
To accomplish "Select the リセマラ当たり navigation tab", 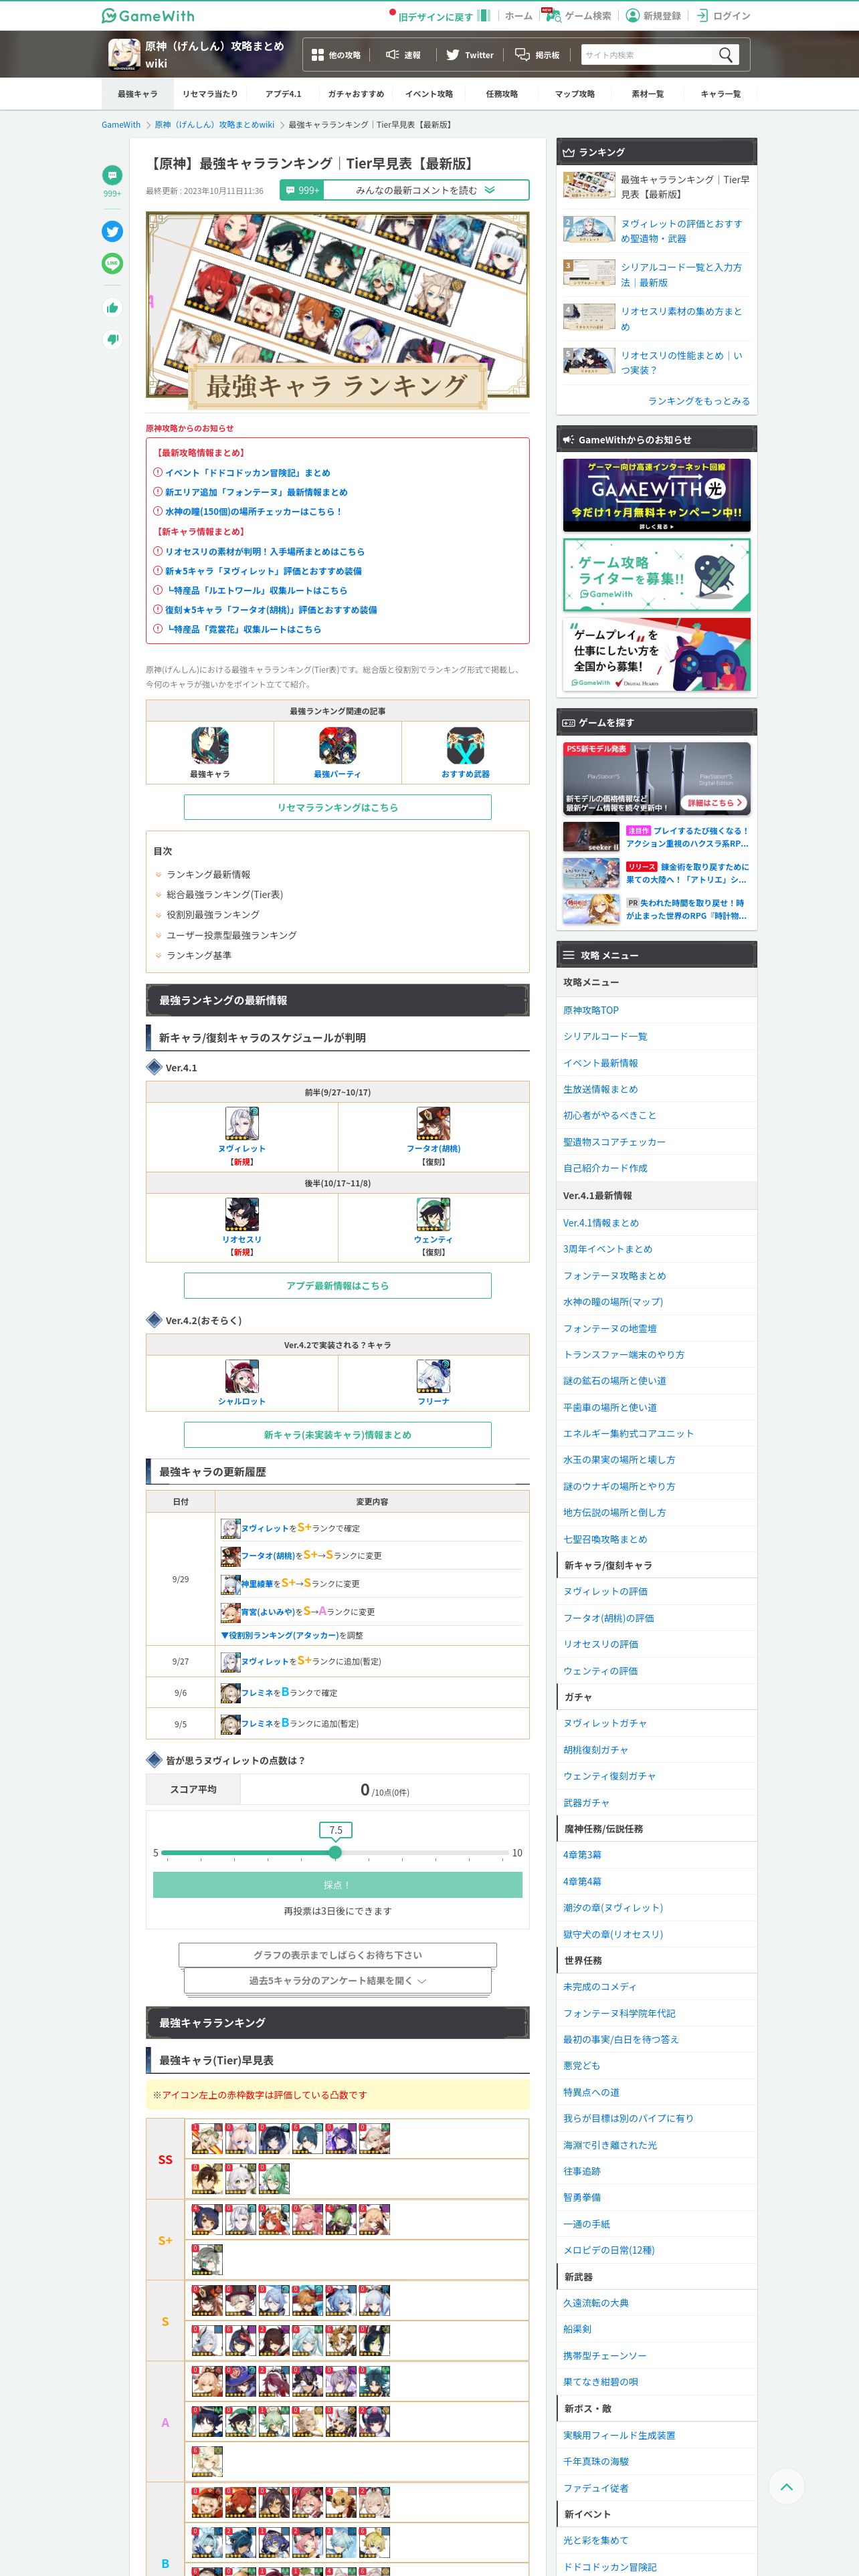I will pyautogui.click(x=210, y=94).
